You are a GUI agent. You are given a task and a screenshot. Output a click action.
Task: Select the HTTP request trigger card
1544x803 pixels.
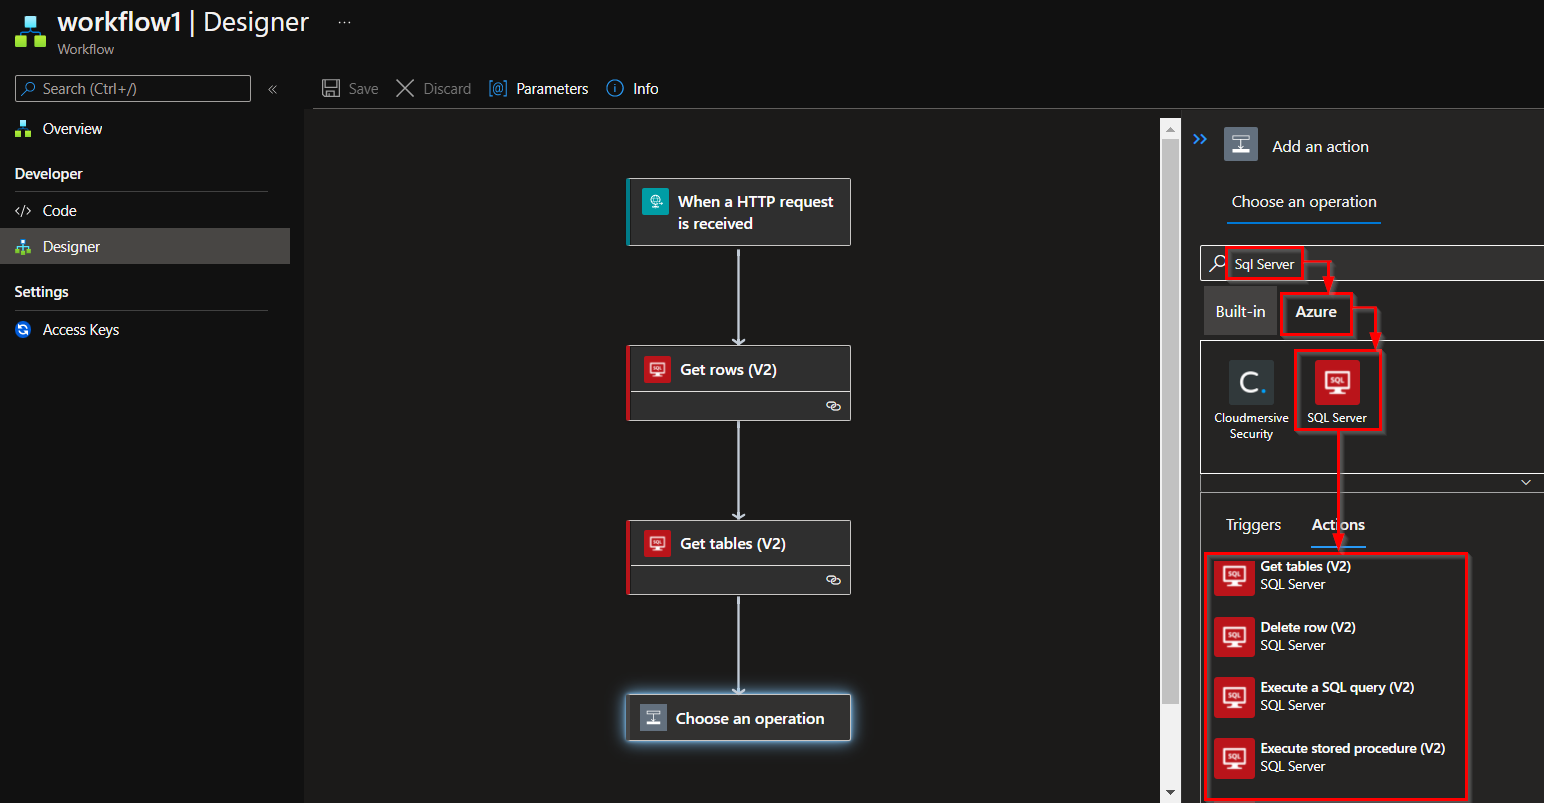coord(738,212)
